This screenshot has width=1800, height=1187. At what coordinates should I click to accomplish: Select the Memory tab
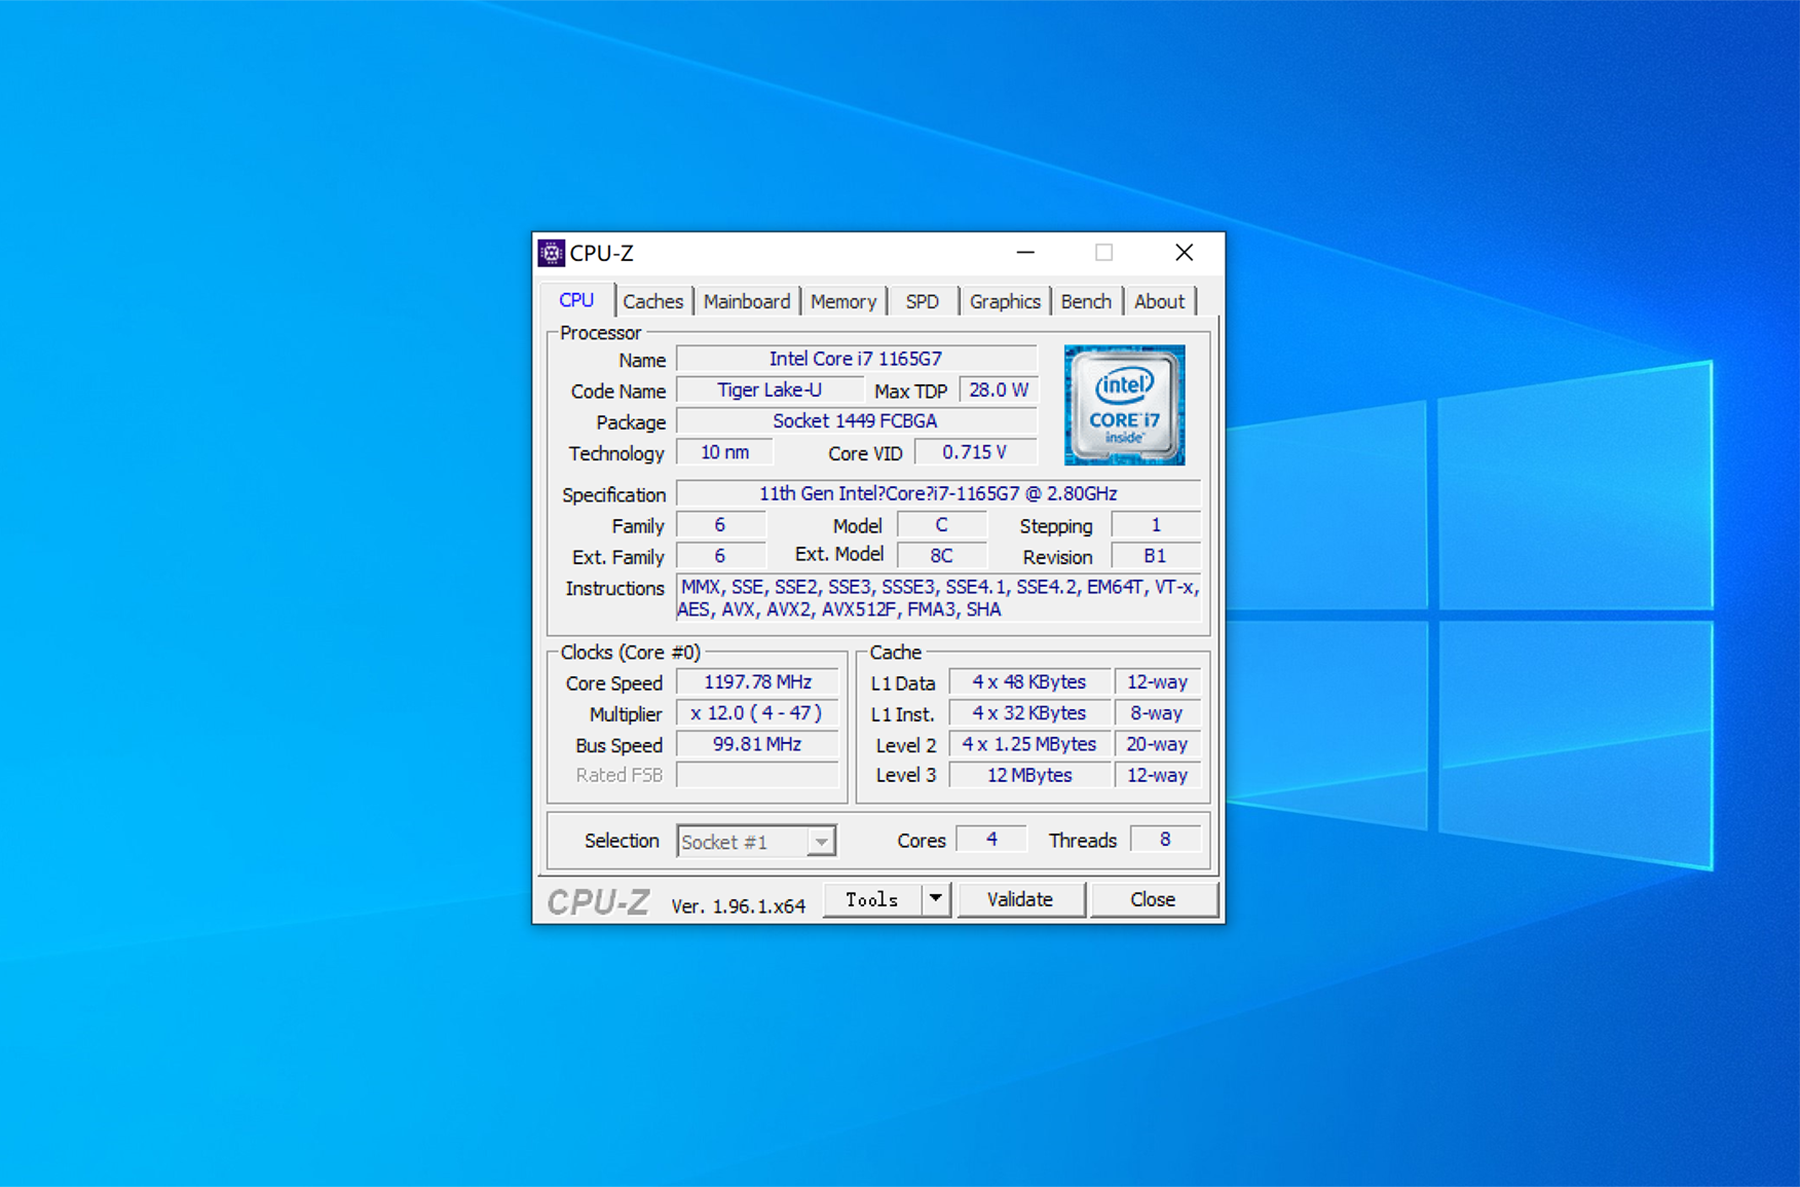(843, 301)
